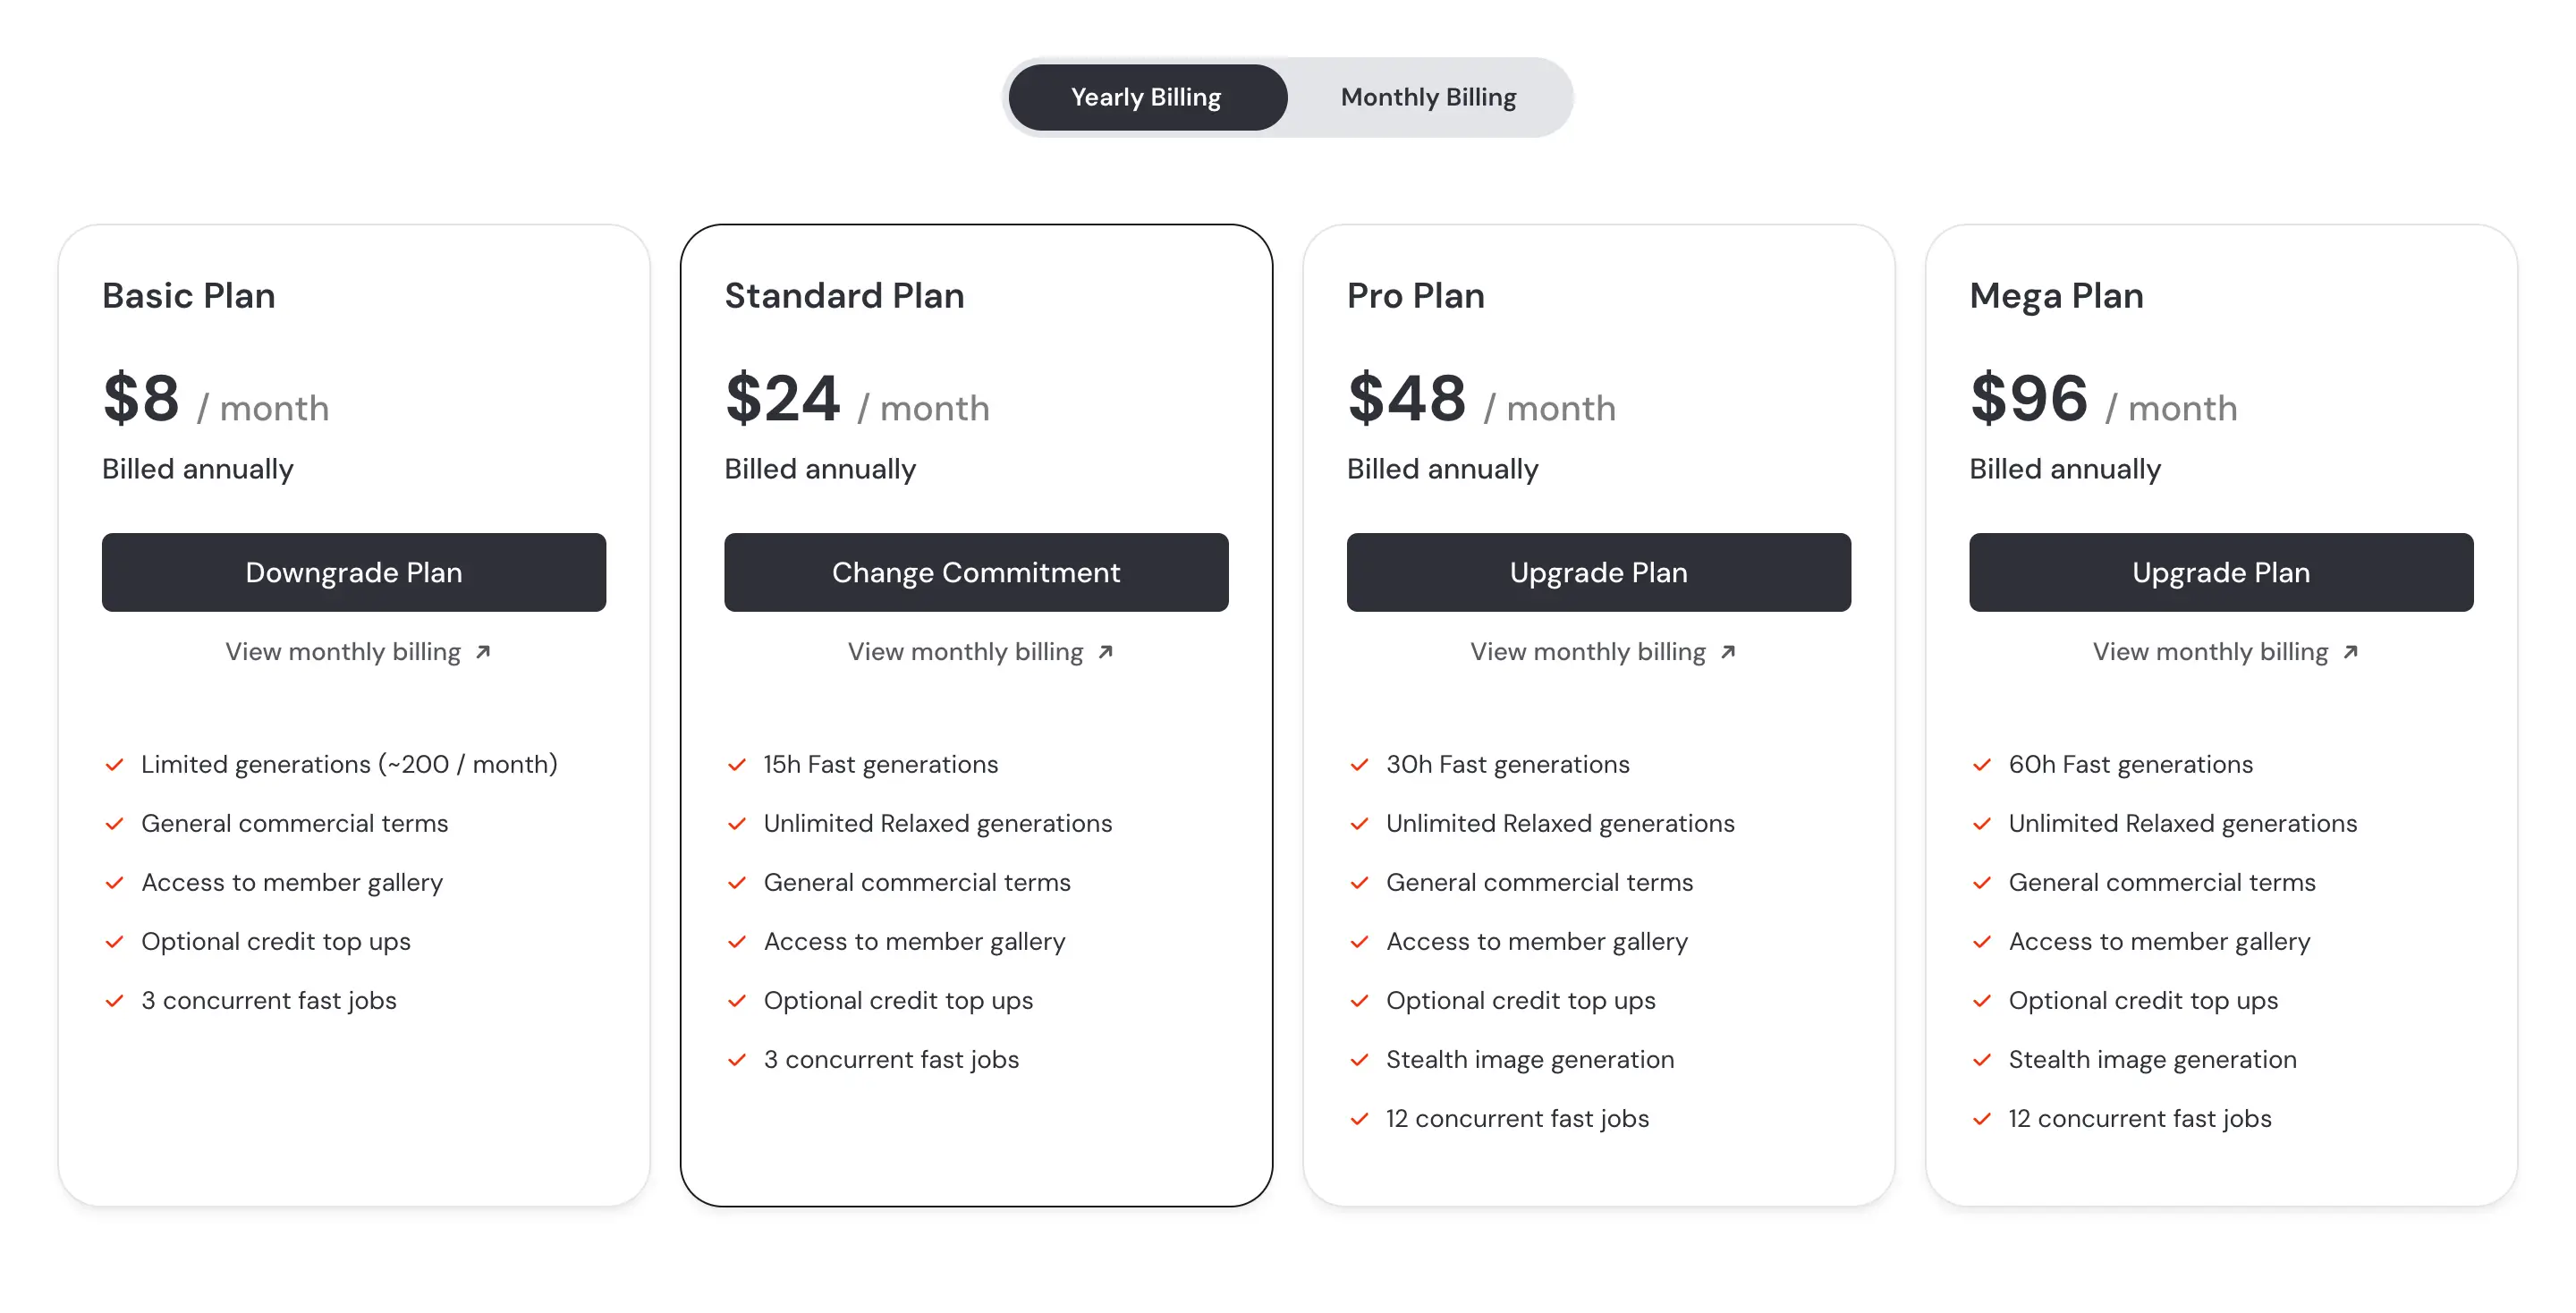Click Downgrade Plan button under Basic

pos(354,572)
